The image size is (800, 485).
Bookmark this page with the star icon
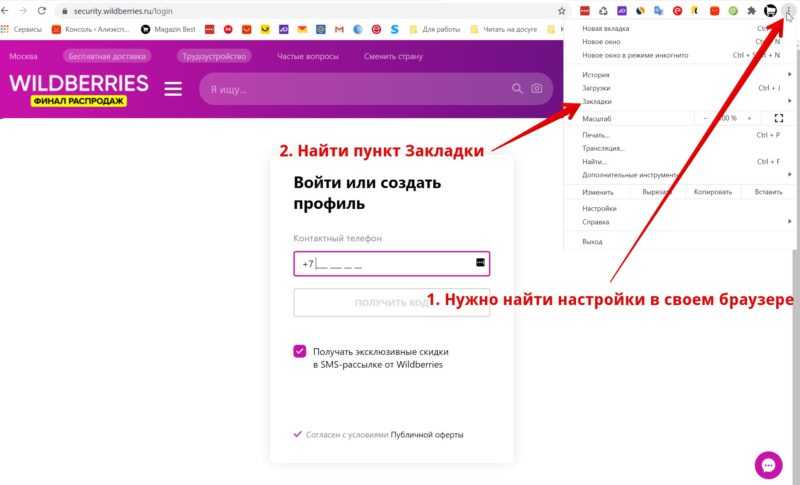[562, 11]
